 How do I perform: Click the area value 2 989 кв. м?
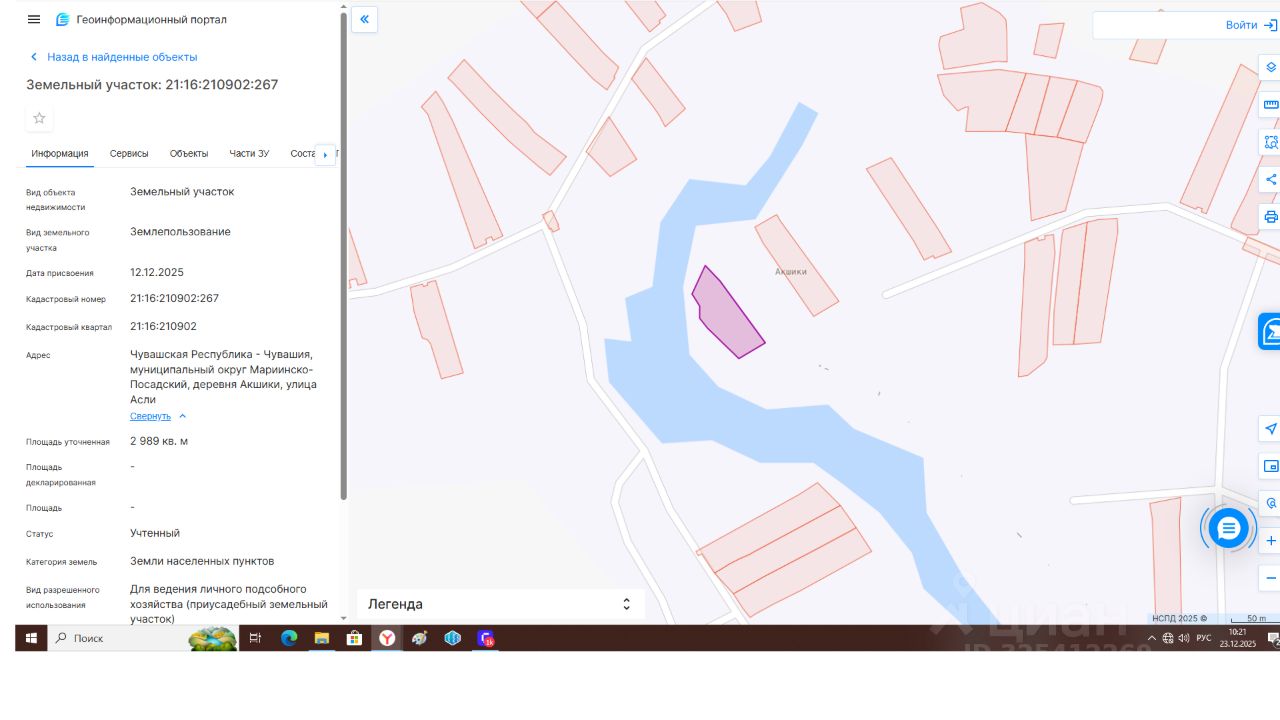pyautogui.click(x=159, y=441)
